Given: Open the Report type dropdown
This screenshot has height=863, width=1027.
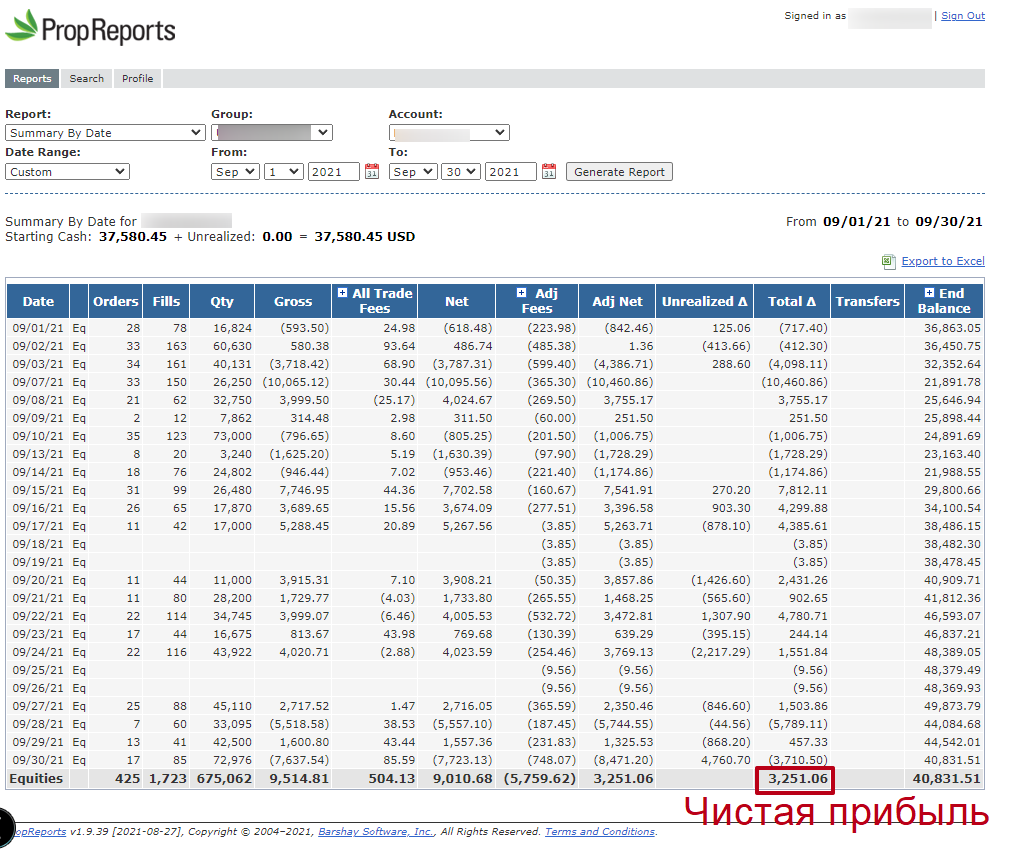Looking at the screenshot, I should [x=105, y=133].
